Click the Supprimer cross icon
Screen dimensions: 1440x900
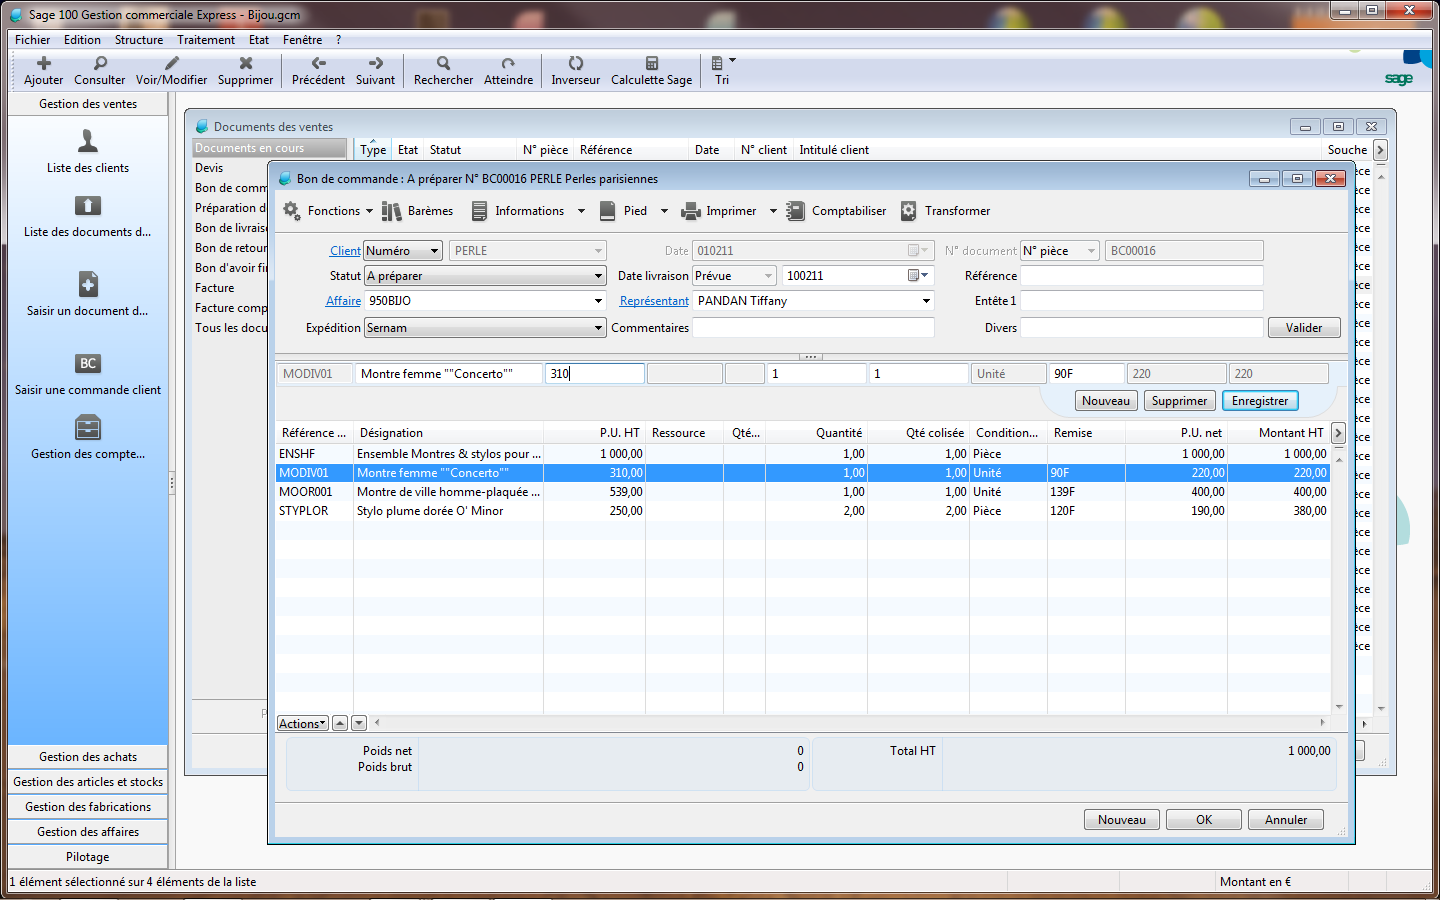[x=246, y=63]
